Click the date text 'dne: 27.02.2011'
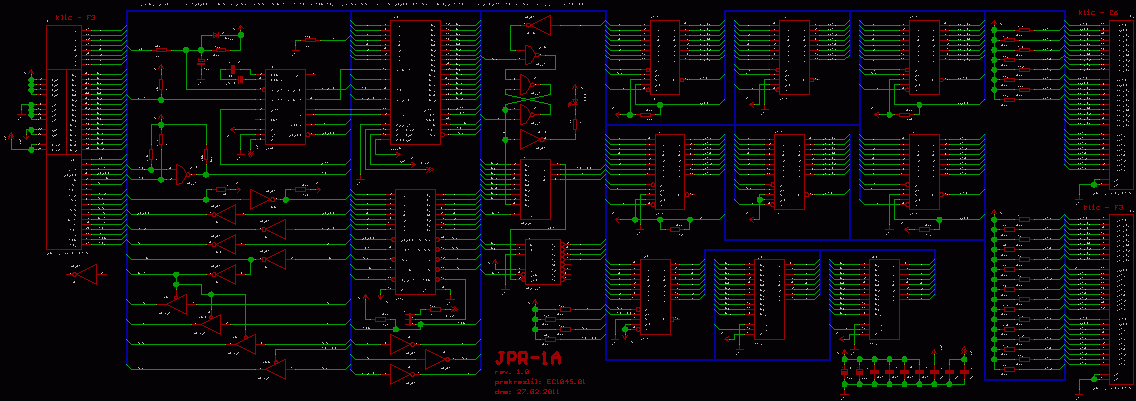Image resolution: width=1136 pixels, height=401 pixels. (x=527, y=392)
